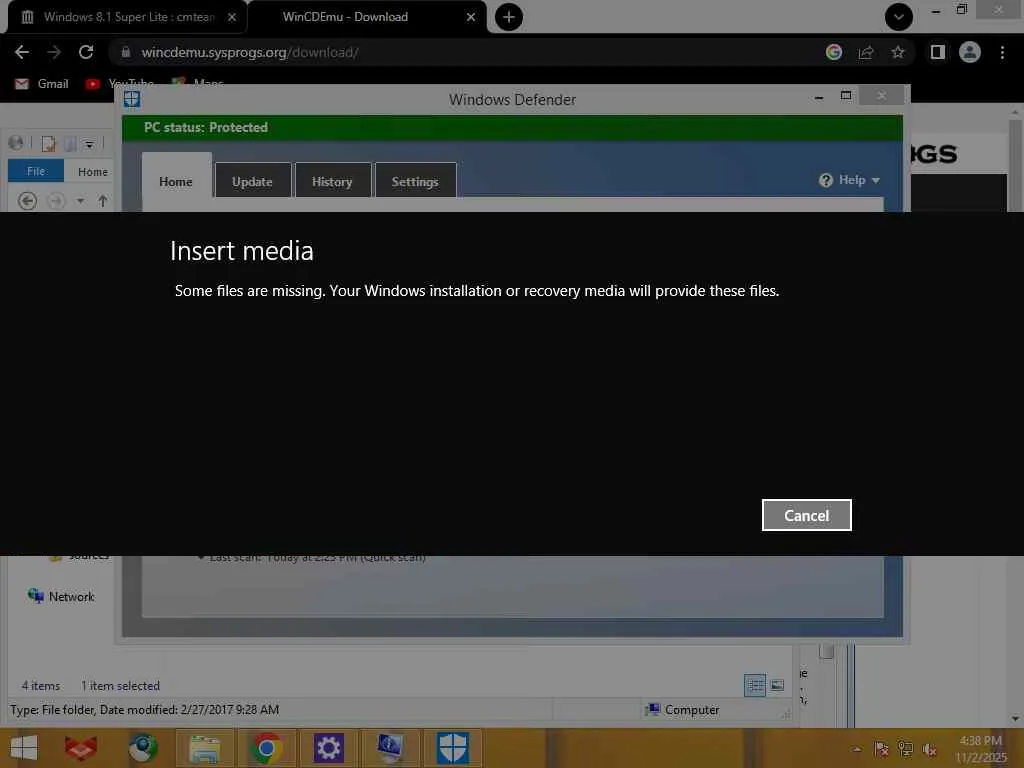
Task: Open File Explorer from taskbar
Action: tap(204, 748)
